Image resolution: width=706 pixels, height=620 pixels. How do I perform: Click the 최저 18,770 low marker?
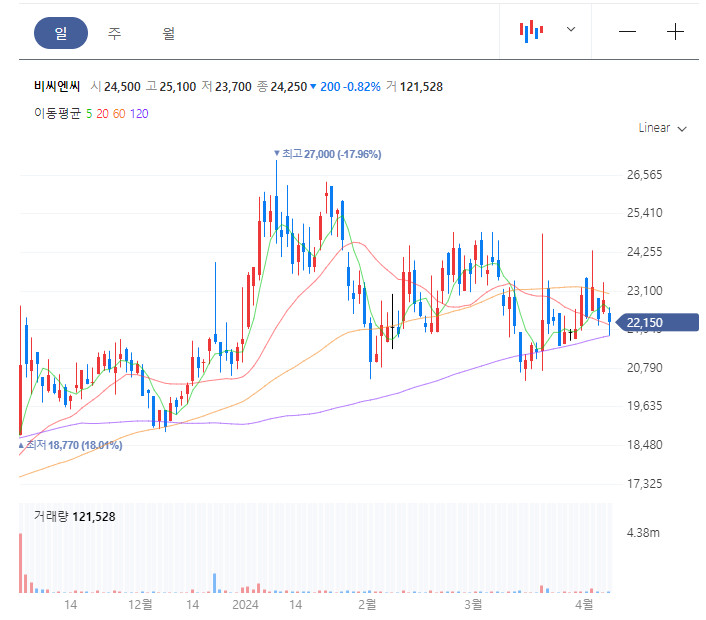[71, 445]
